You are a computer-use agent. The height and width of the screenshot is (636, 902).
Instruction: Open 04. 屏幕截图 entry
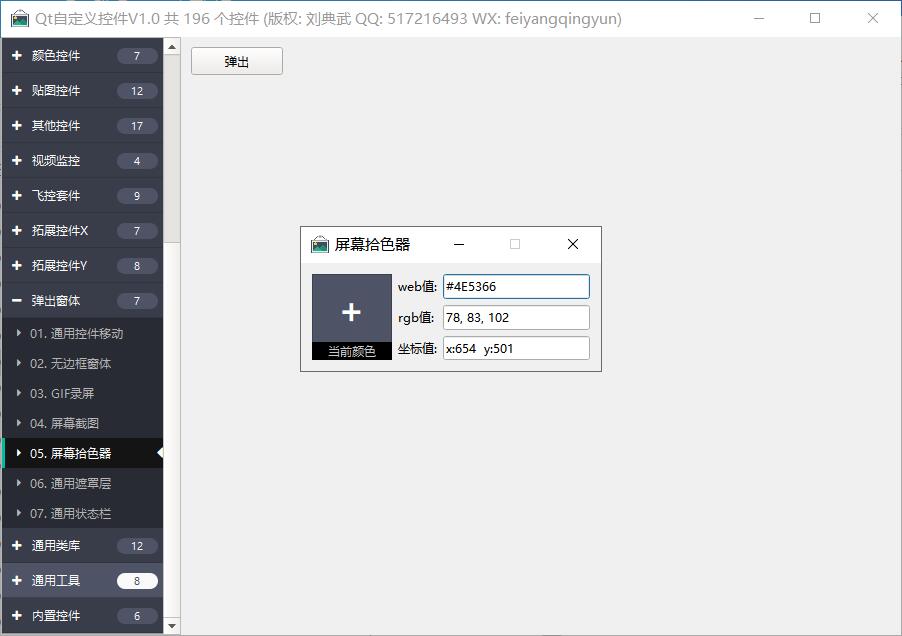coord(65,424)
